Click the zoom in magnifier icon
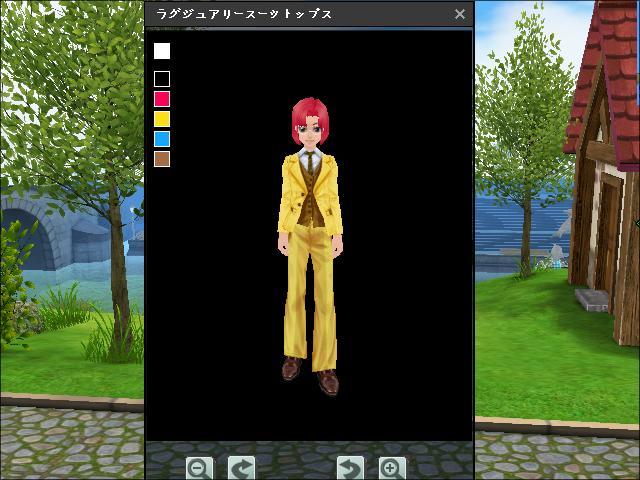Image resolution: width=640 pixels, height=480 pixels. click(x=392, y=467)
